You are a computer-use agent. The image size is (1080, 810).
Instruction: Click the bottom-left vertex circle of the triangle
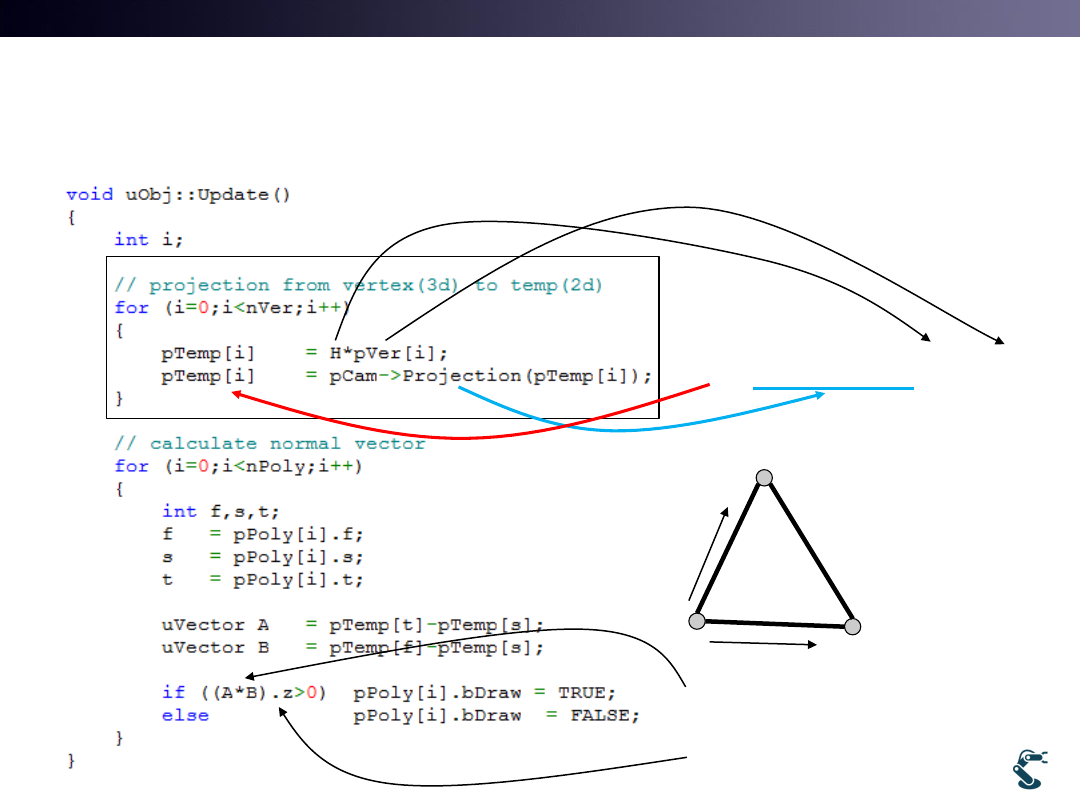point(697,621)
